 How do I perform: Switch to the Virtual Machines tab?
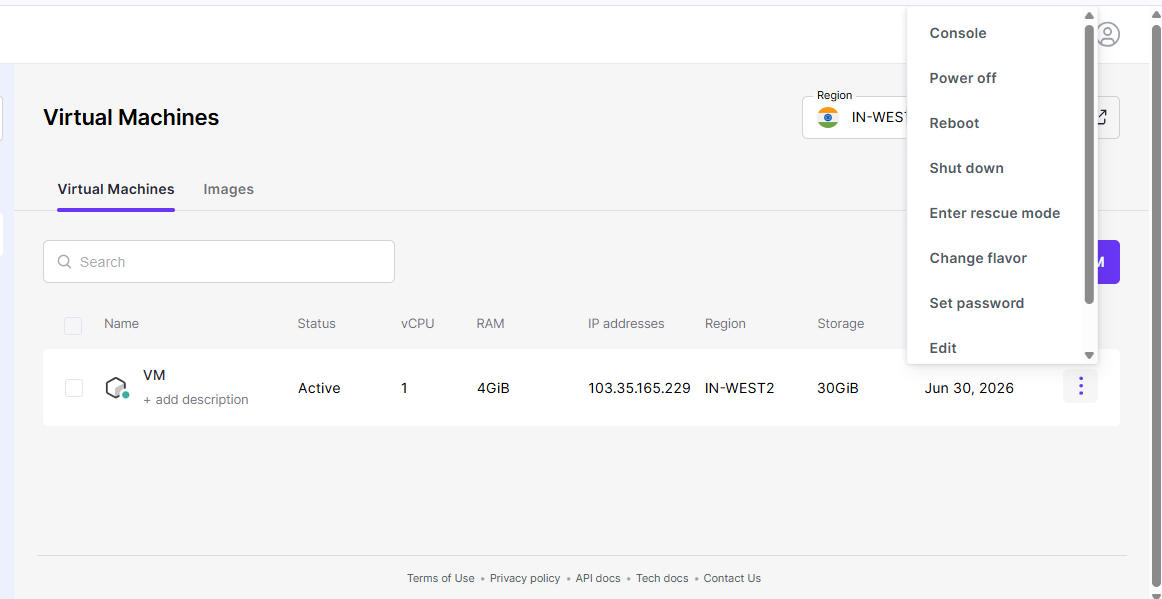116,189
